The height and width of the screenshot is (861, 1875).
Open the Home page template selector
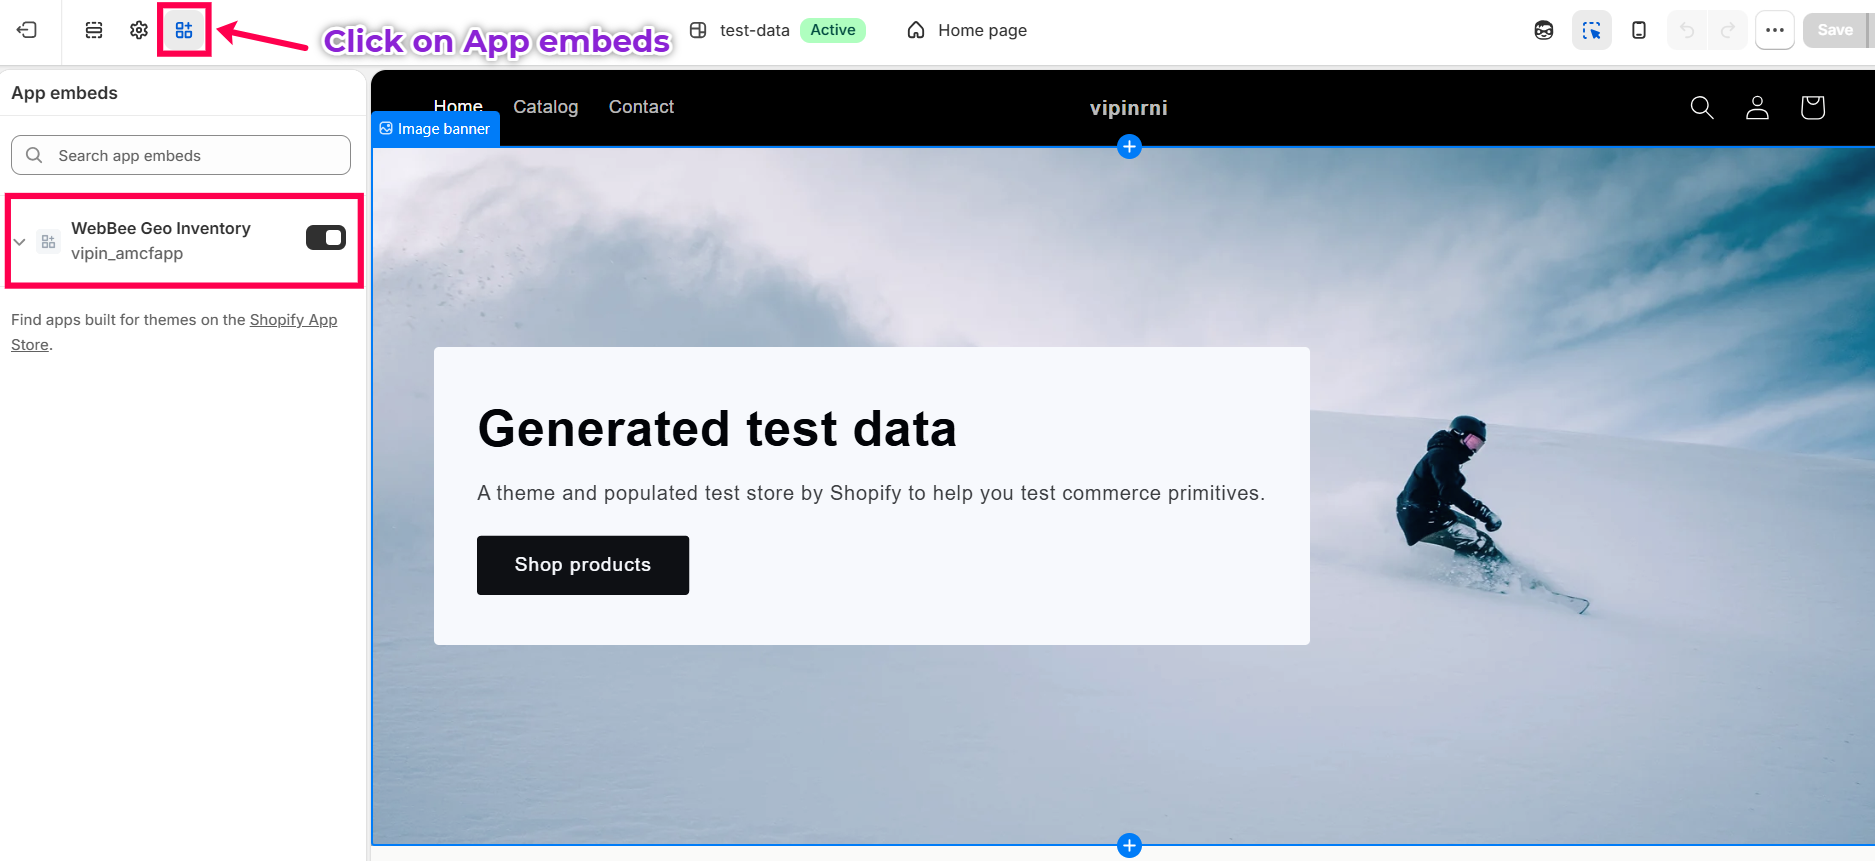tap(967, 30)
